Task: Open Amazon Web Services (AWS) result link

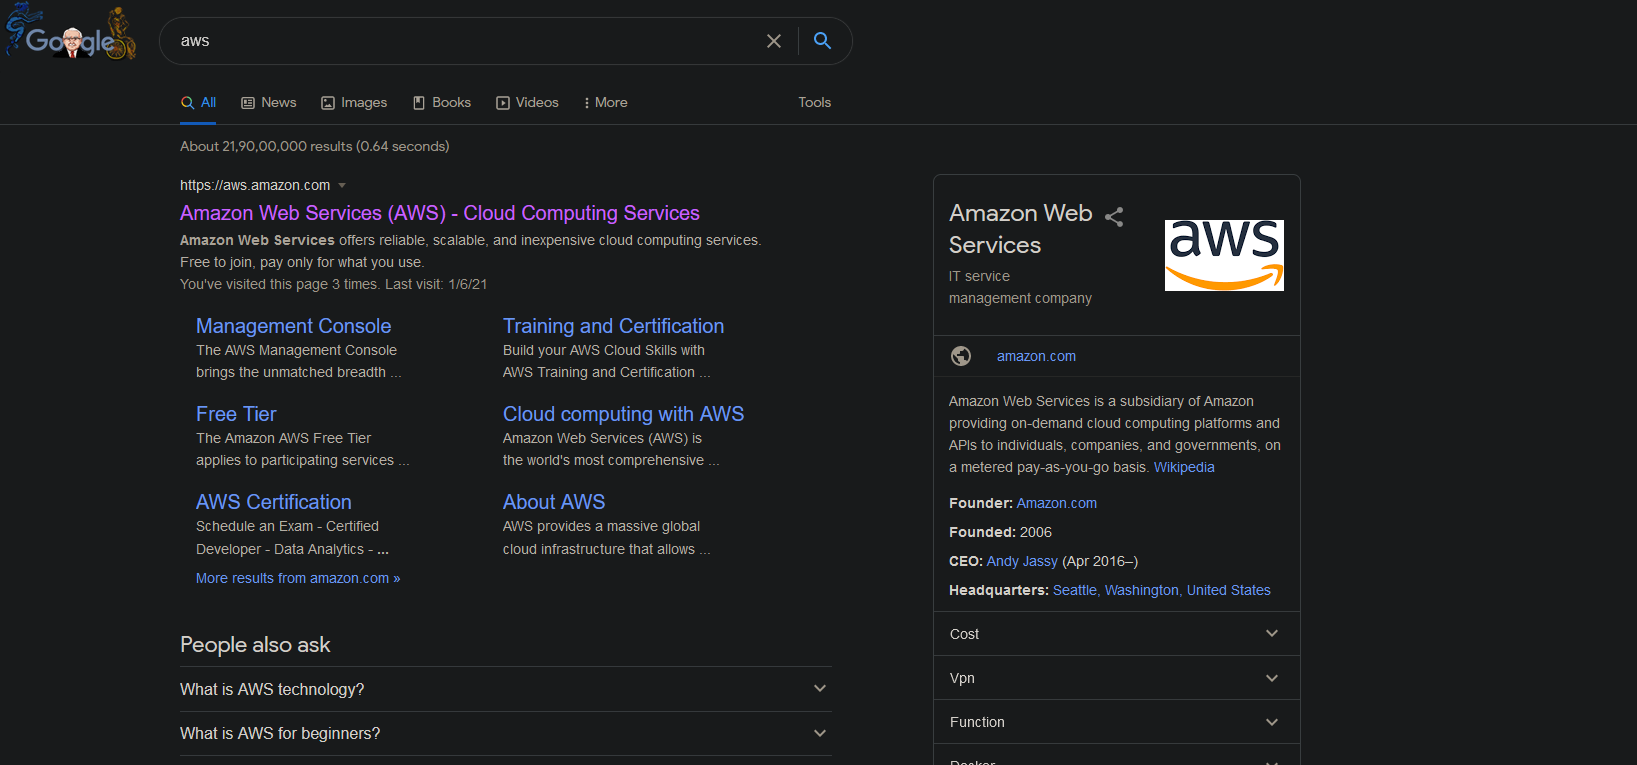Action: click(x=439, y=213)
